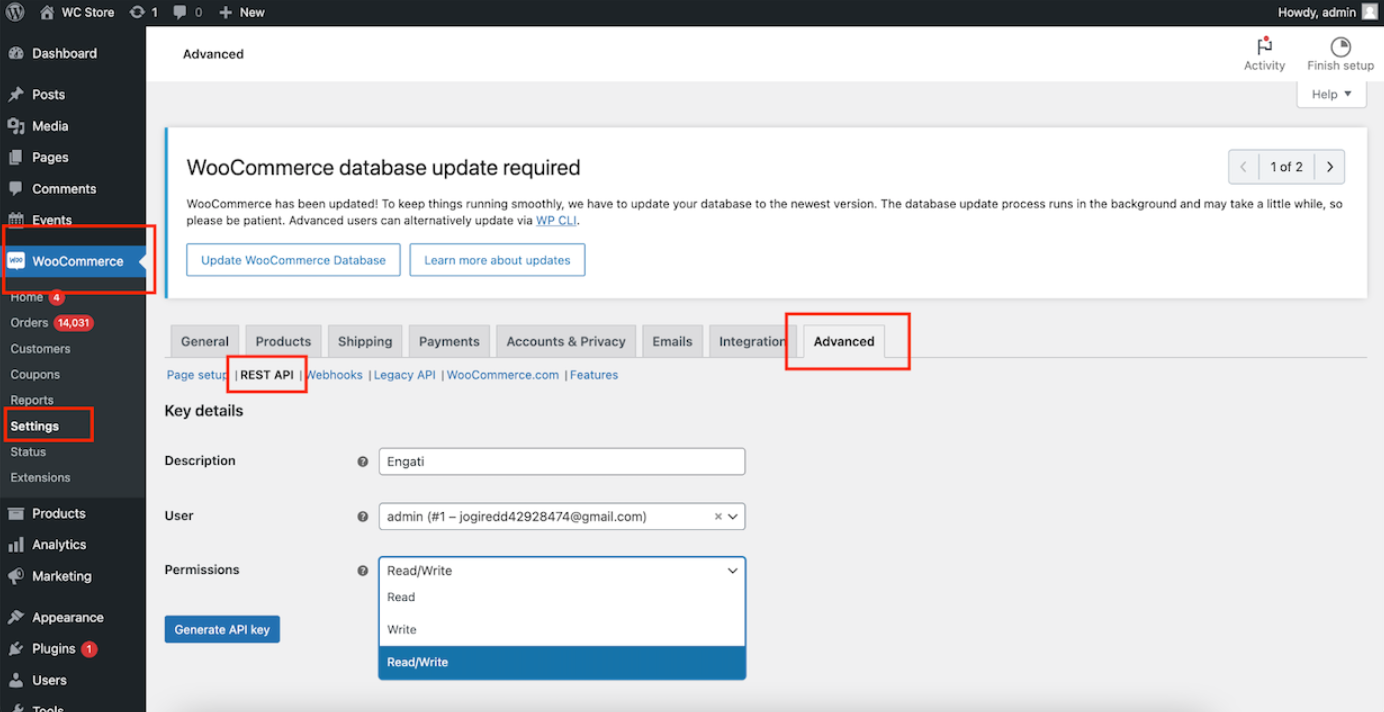Click the help icon beside Permissions
1384x712 pixels.
click(363, 571)
